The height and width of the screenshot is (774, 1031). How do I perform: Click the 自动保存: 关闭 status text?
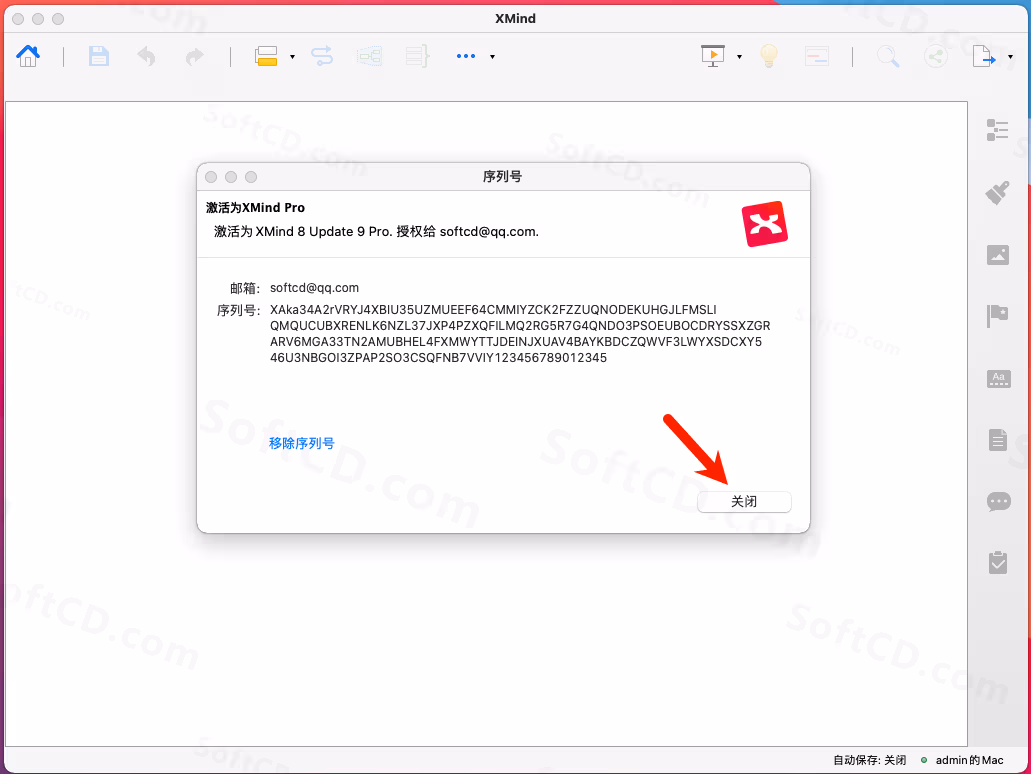point(869,760)
